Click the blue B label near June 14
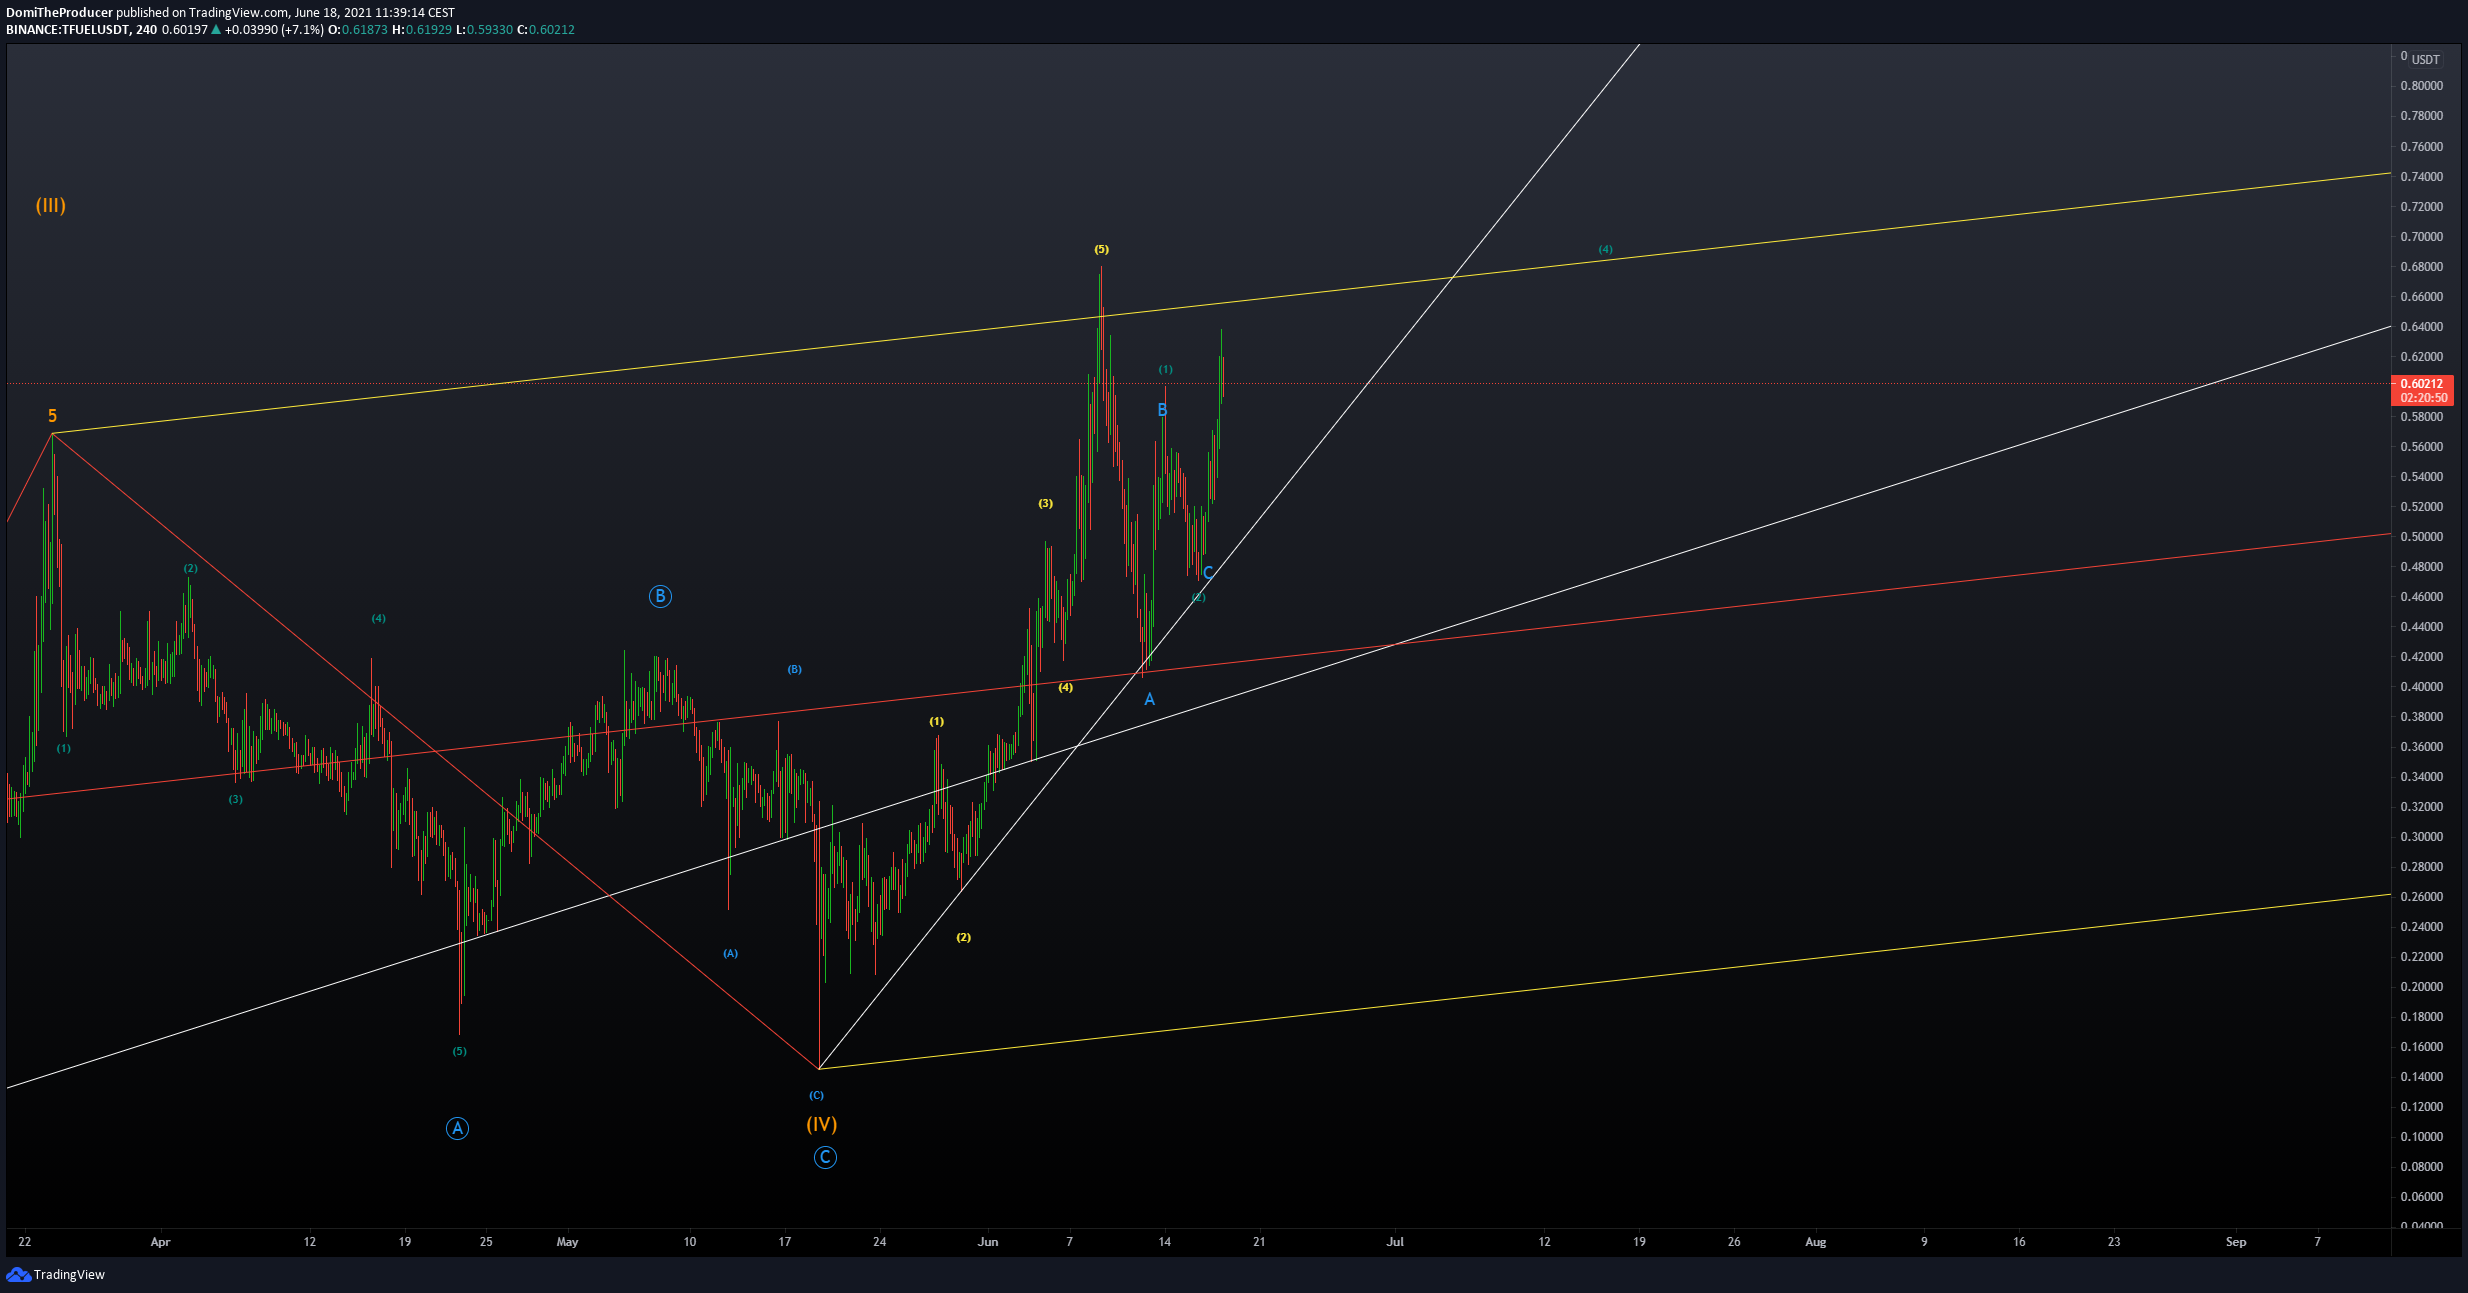The height and width of the screenshot is (1293, 2468). tap(1162, 410)
